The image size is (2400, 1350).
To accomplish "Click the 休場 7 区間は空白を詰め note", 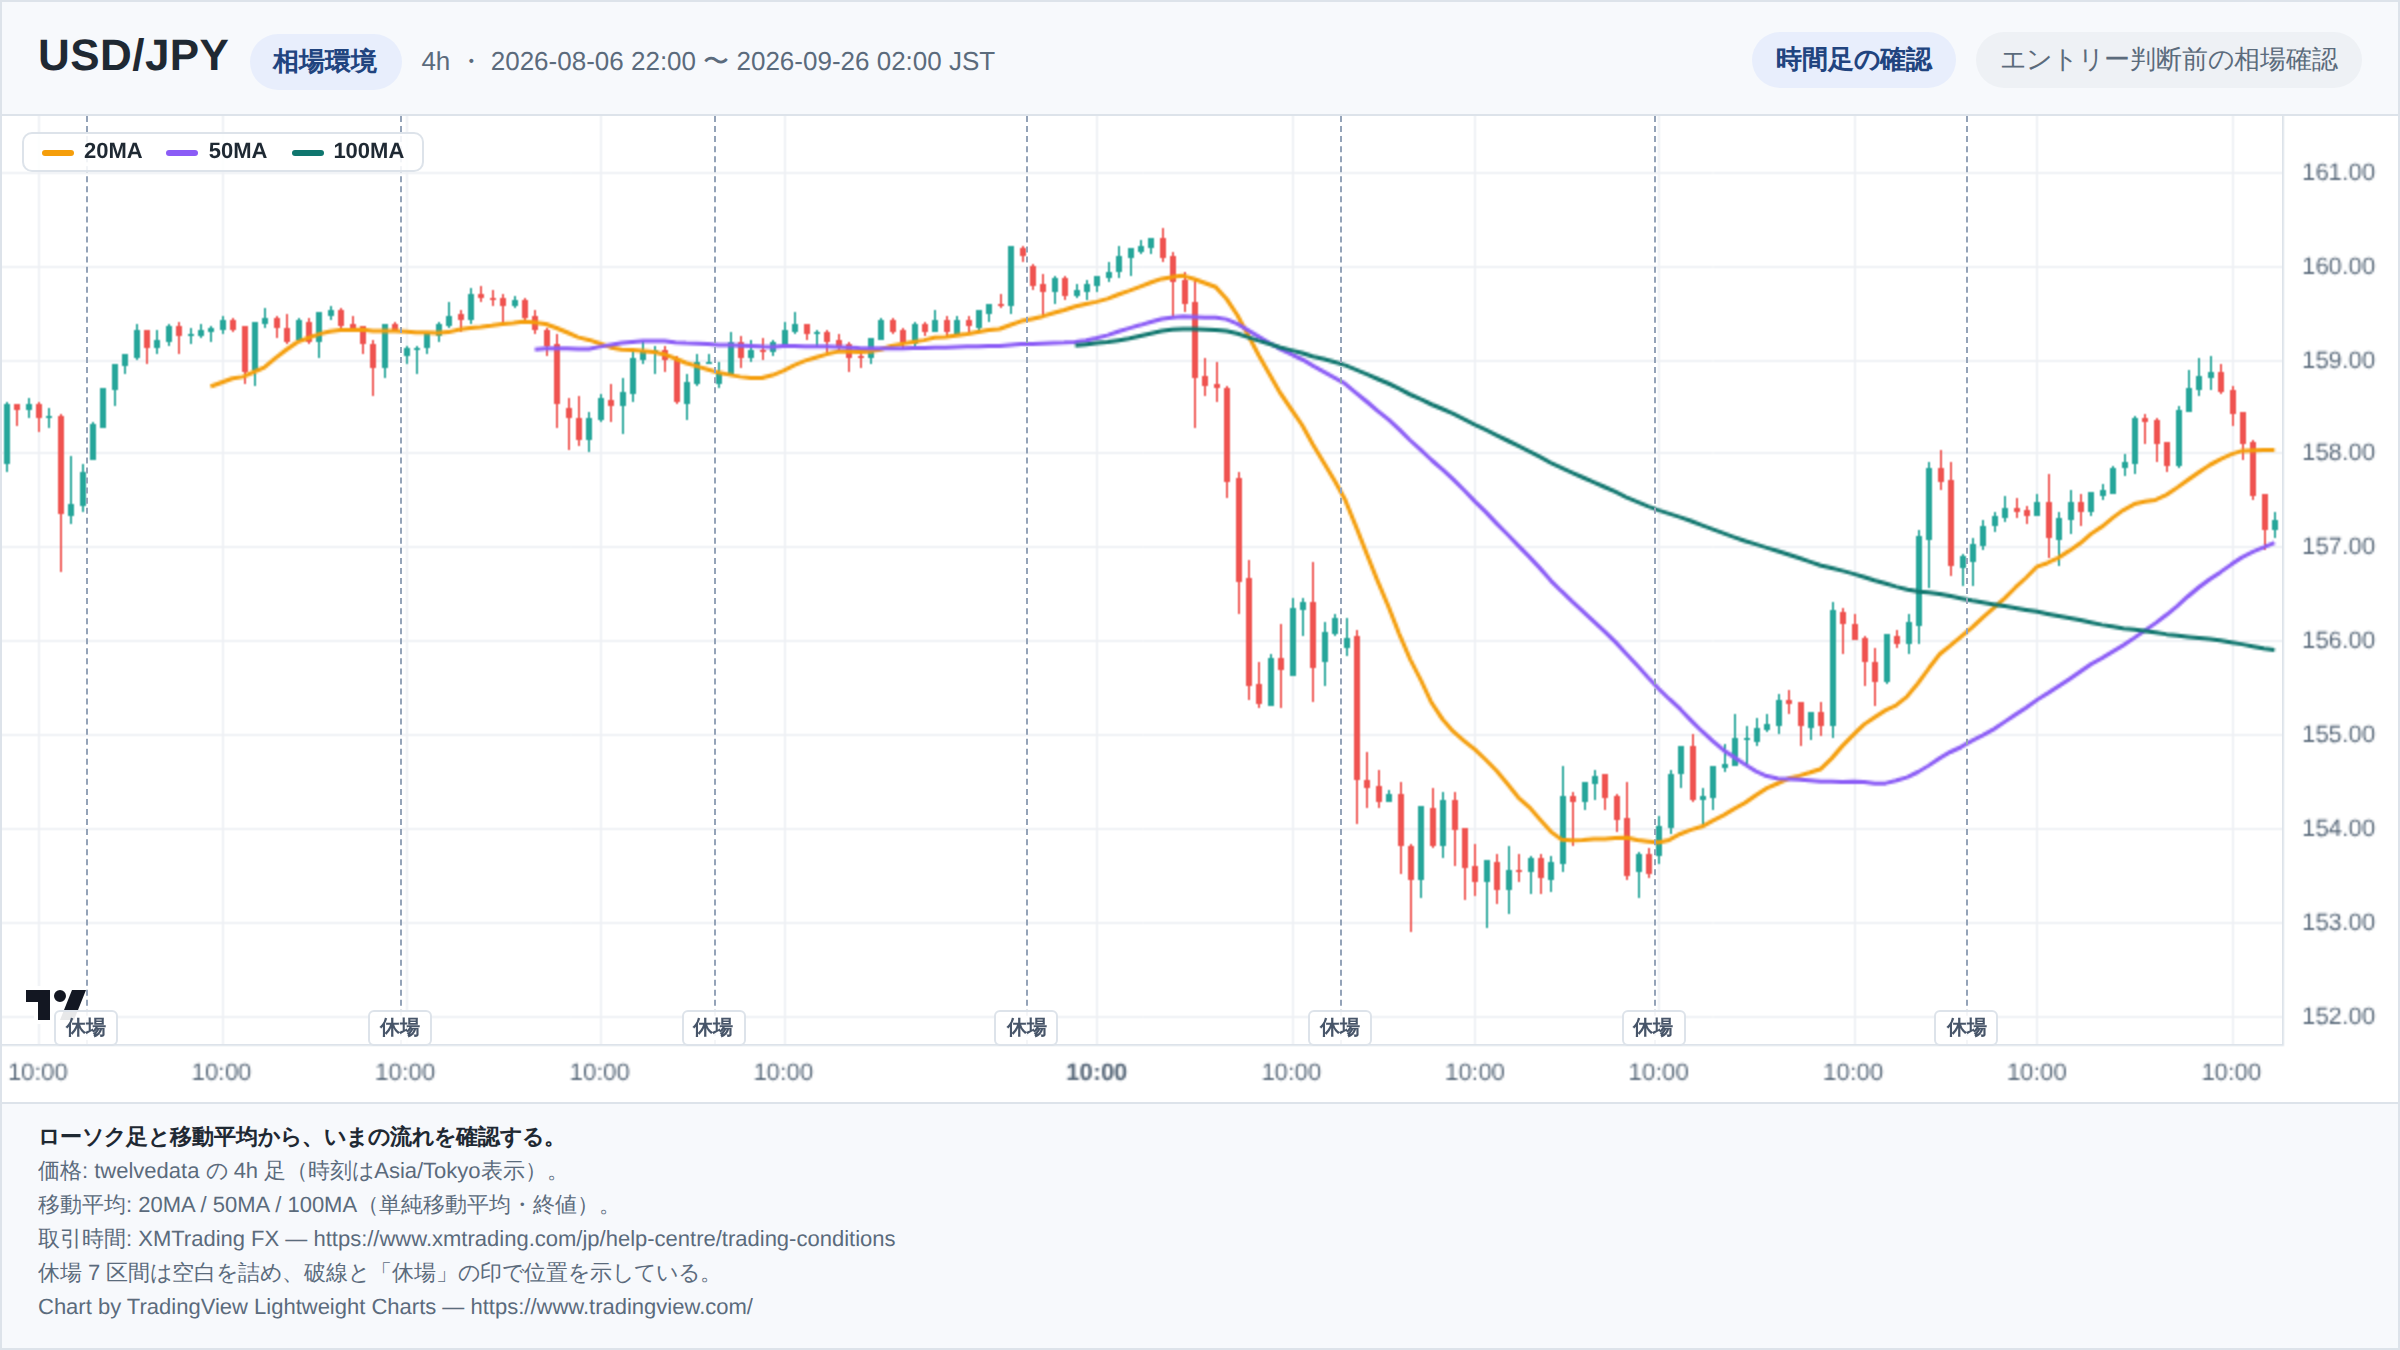I will tap(378, 1273).
